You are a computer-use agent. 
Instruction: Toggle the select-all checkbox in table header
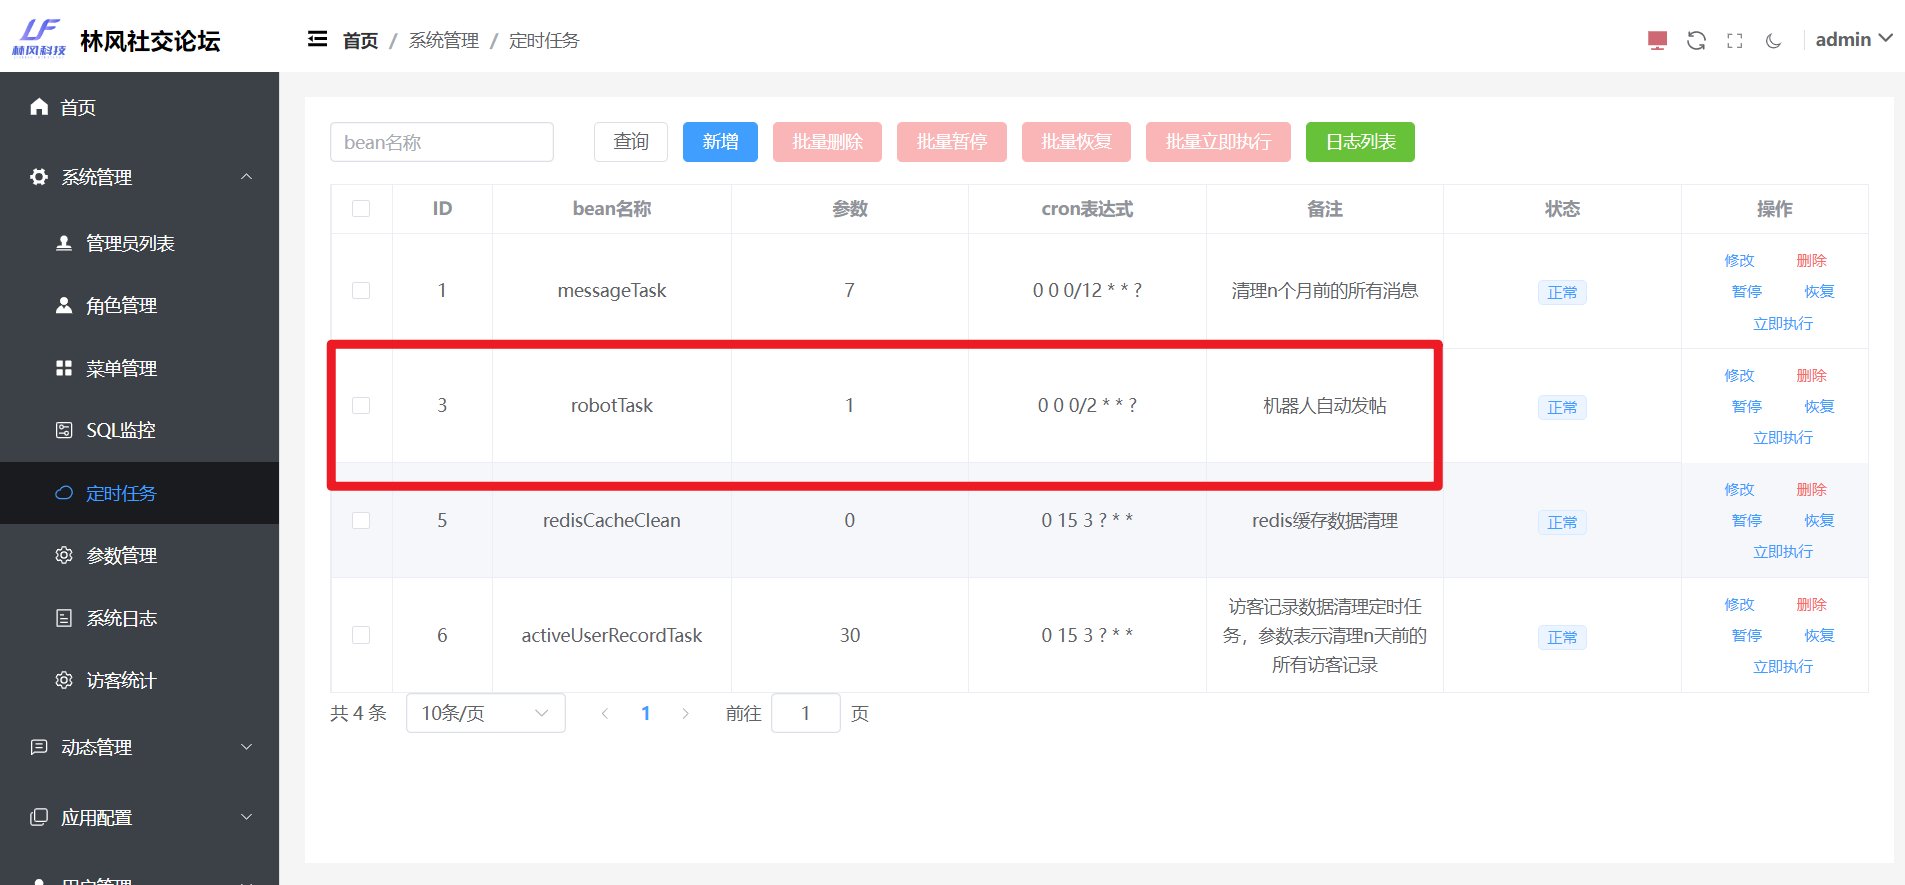pyautogui.click(x=361, y=208)
